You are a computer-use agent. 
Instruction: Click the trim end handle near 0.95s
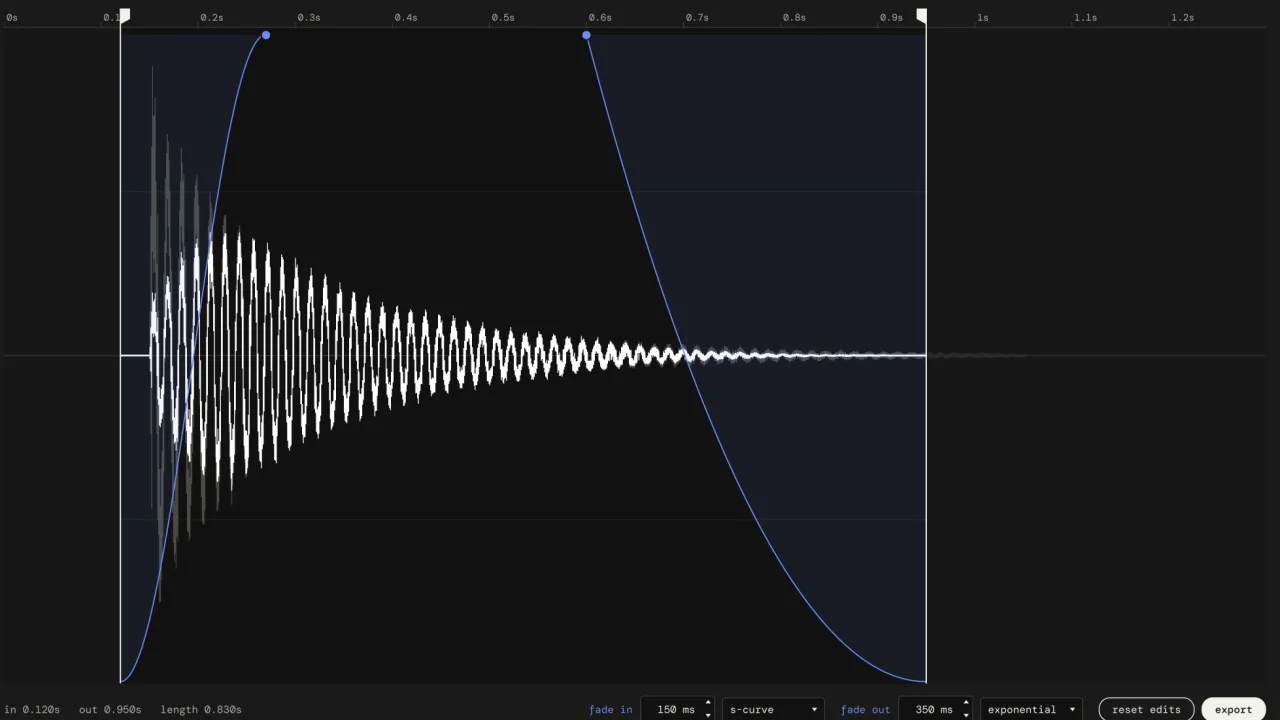click(922, 16)
